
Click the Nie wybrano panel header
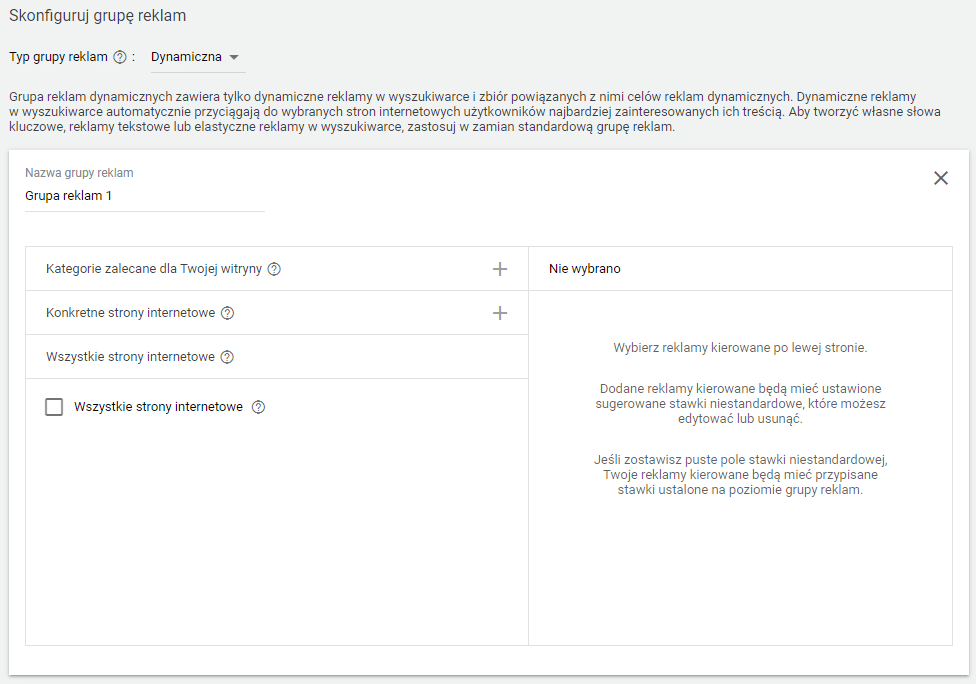click(585, 269)
